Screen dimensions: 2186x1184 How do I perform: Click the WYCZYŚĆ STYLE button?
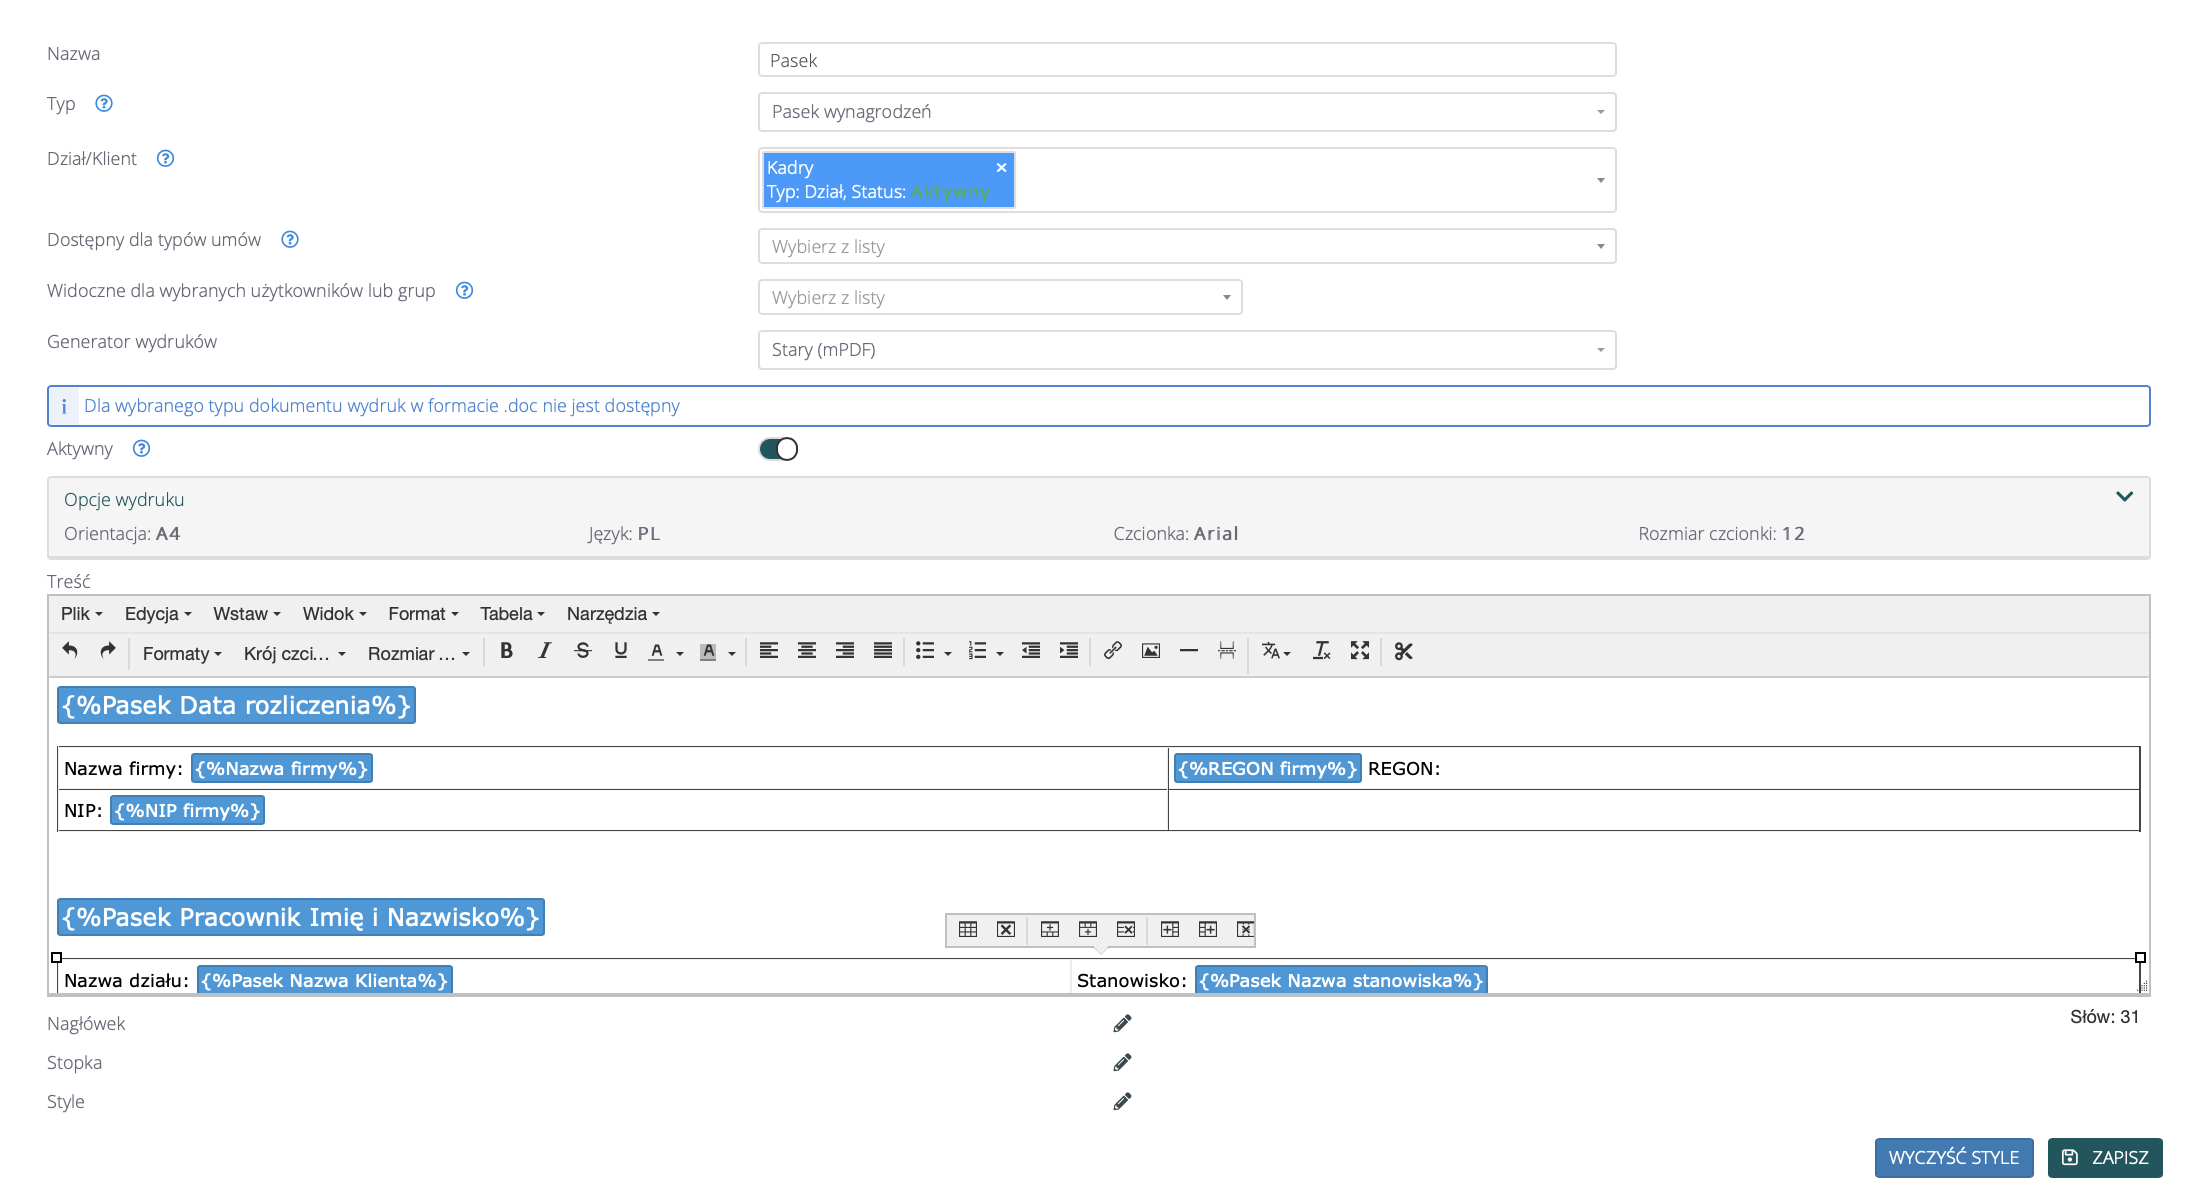click(x=1953, y=1157)
